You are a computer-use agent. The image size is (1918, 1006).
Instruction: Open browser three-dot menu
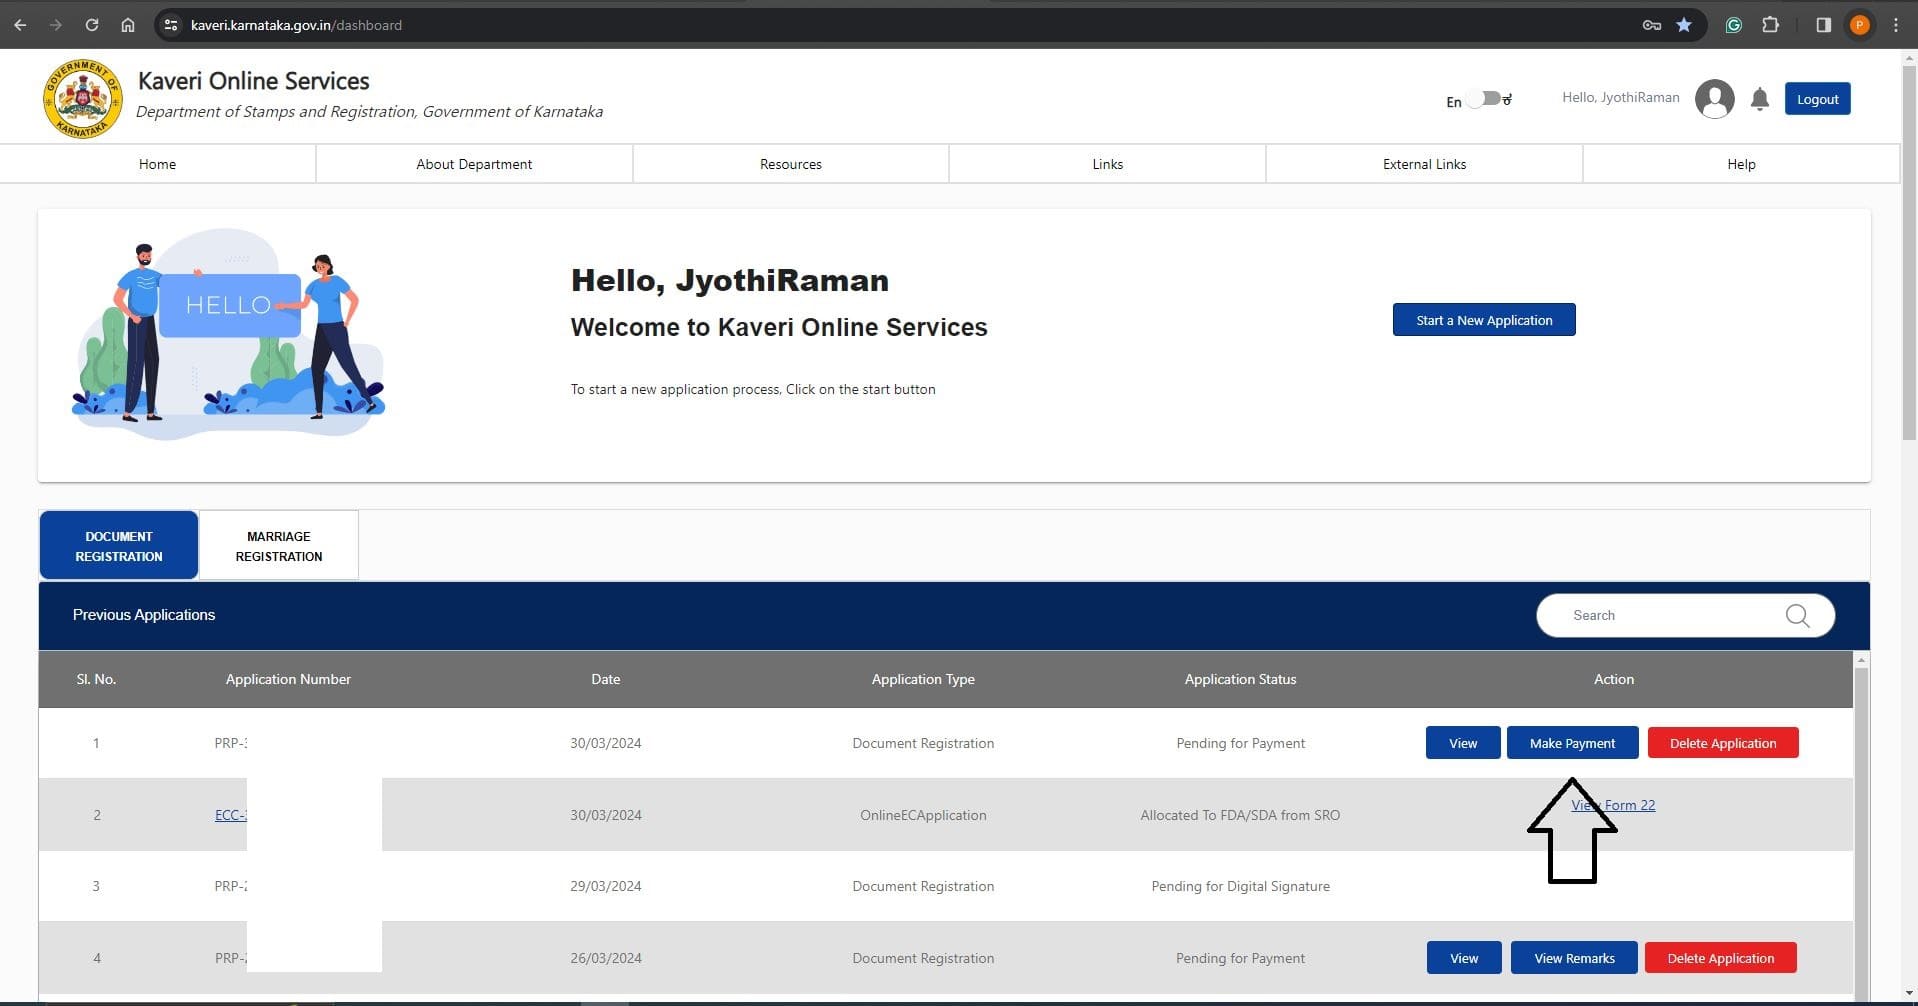pyautogui.click(x=1895, y=25)
